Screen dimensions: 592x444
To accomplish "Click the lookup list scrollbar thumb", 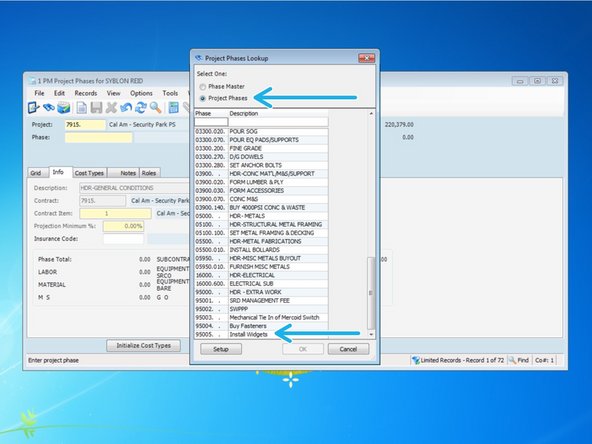I will point(371,293).
